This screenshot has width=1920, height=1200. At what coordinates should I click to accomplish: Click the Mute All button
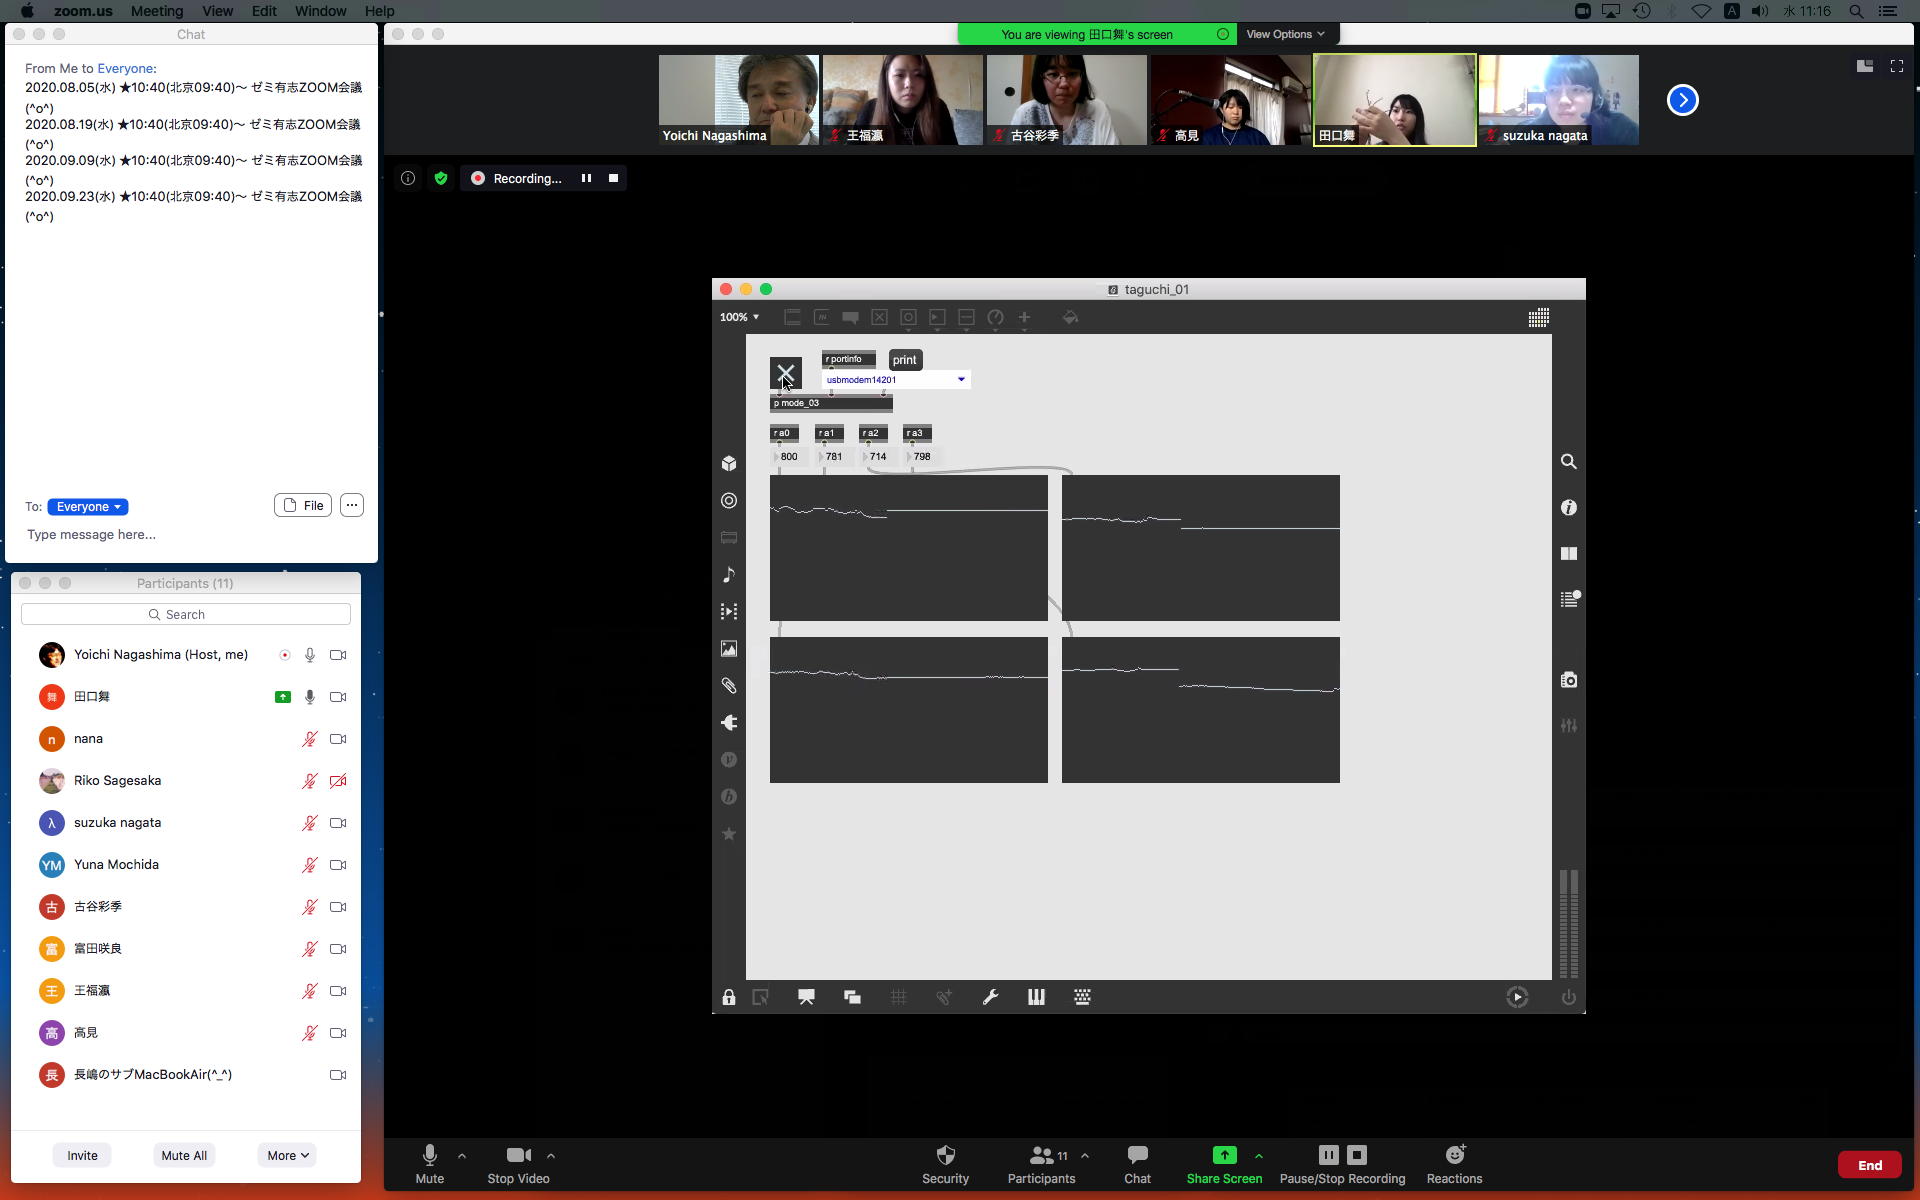pyautogui.click(x=184, y=1155)
